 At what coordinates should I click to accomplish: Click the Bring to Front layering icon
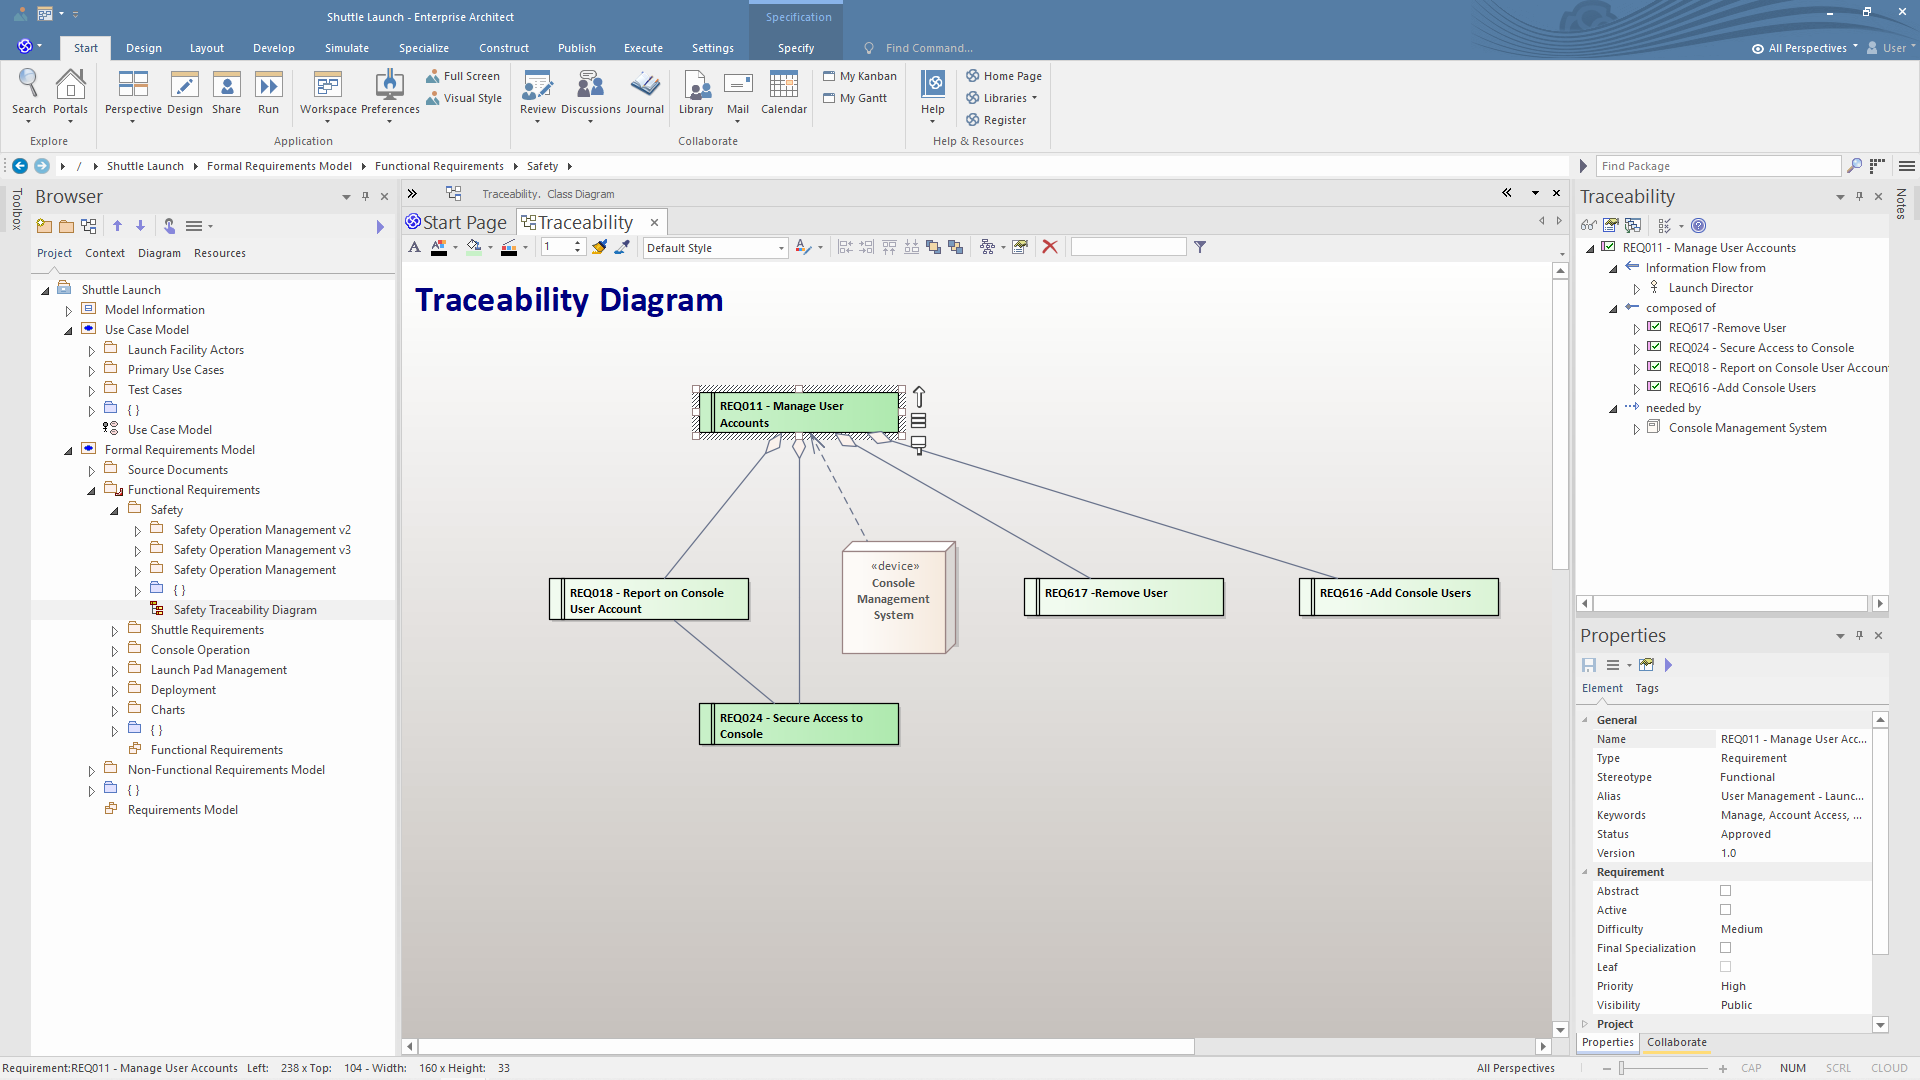click(x=933, y=247)
